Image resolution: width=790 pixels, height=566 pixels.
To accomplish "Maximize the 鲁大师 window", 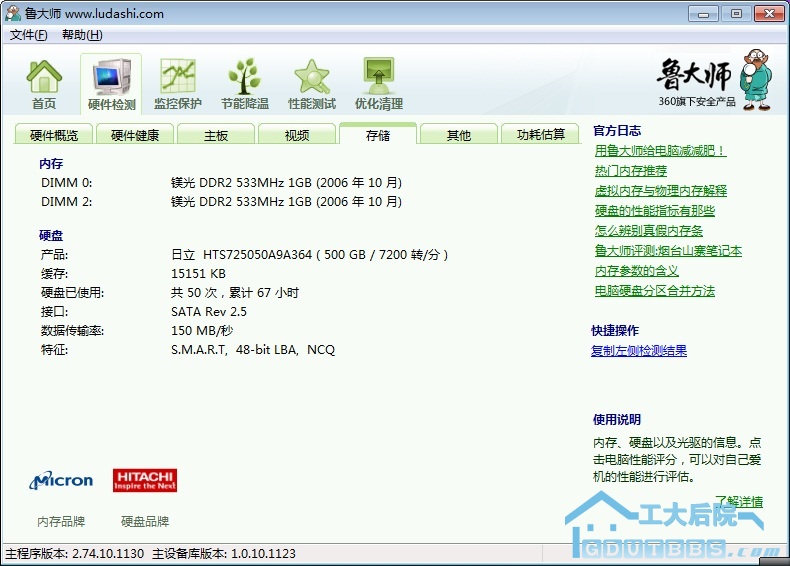I will [736, 14].
